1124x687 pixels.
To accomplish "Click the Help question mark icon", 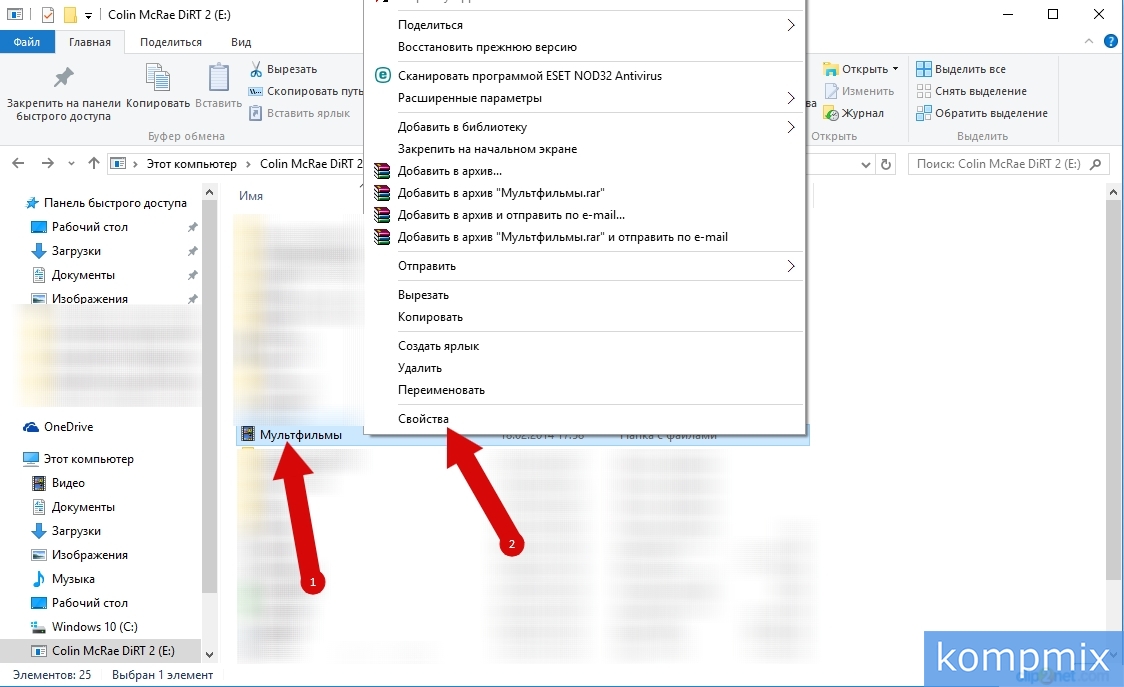I will pyautogui.click(x=1110, y=42).
